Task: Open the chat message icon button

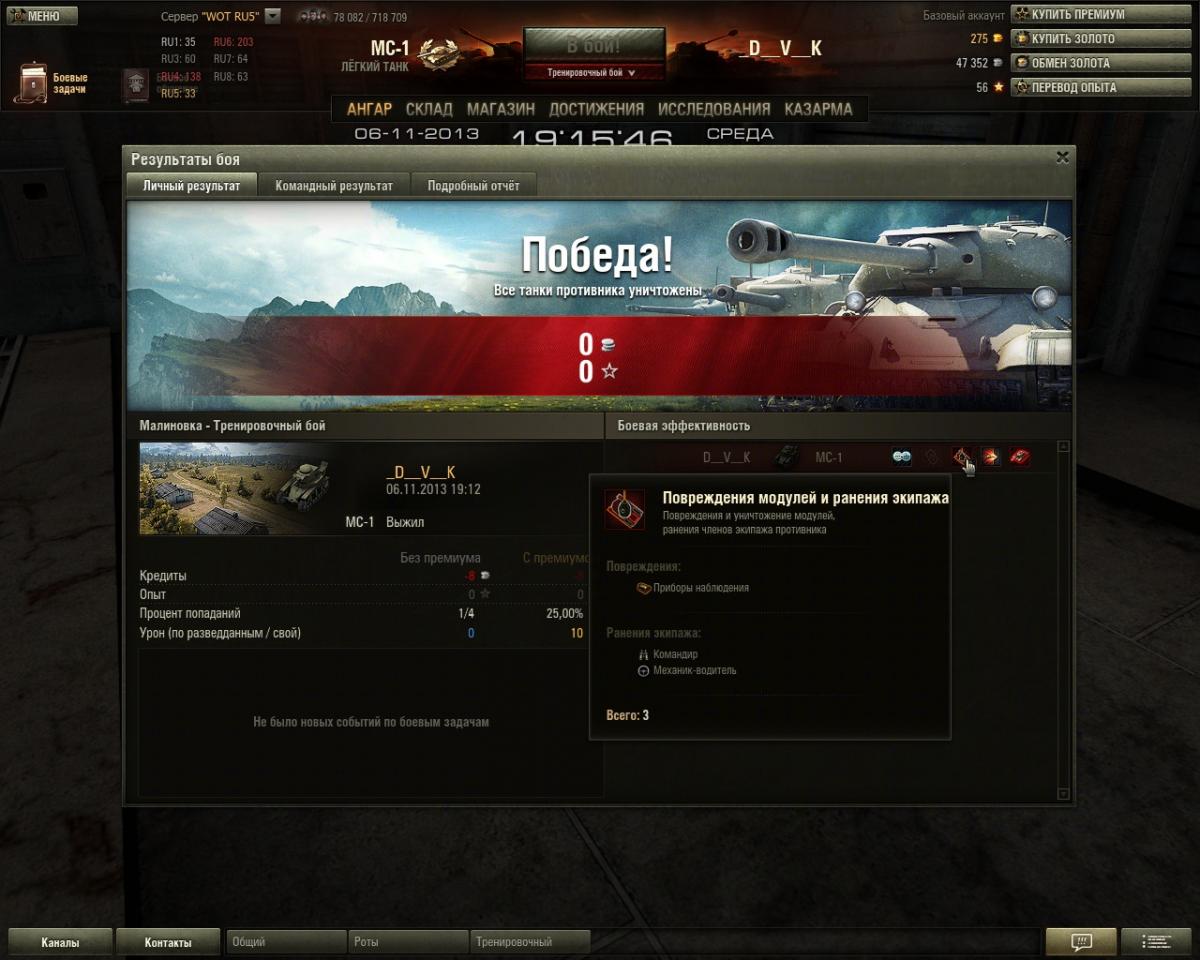Action: click(1080, 941)
